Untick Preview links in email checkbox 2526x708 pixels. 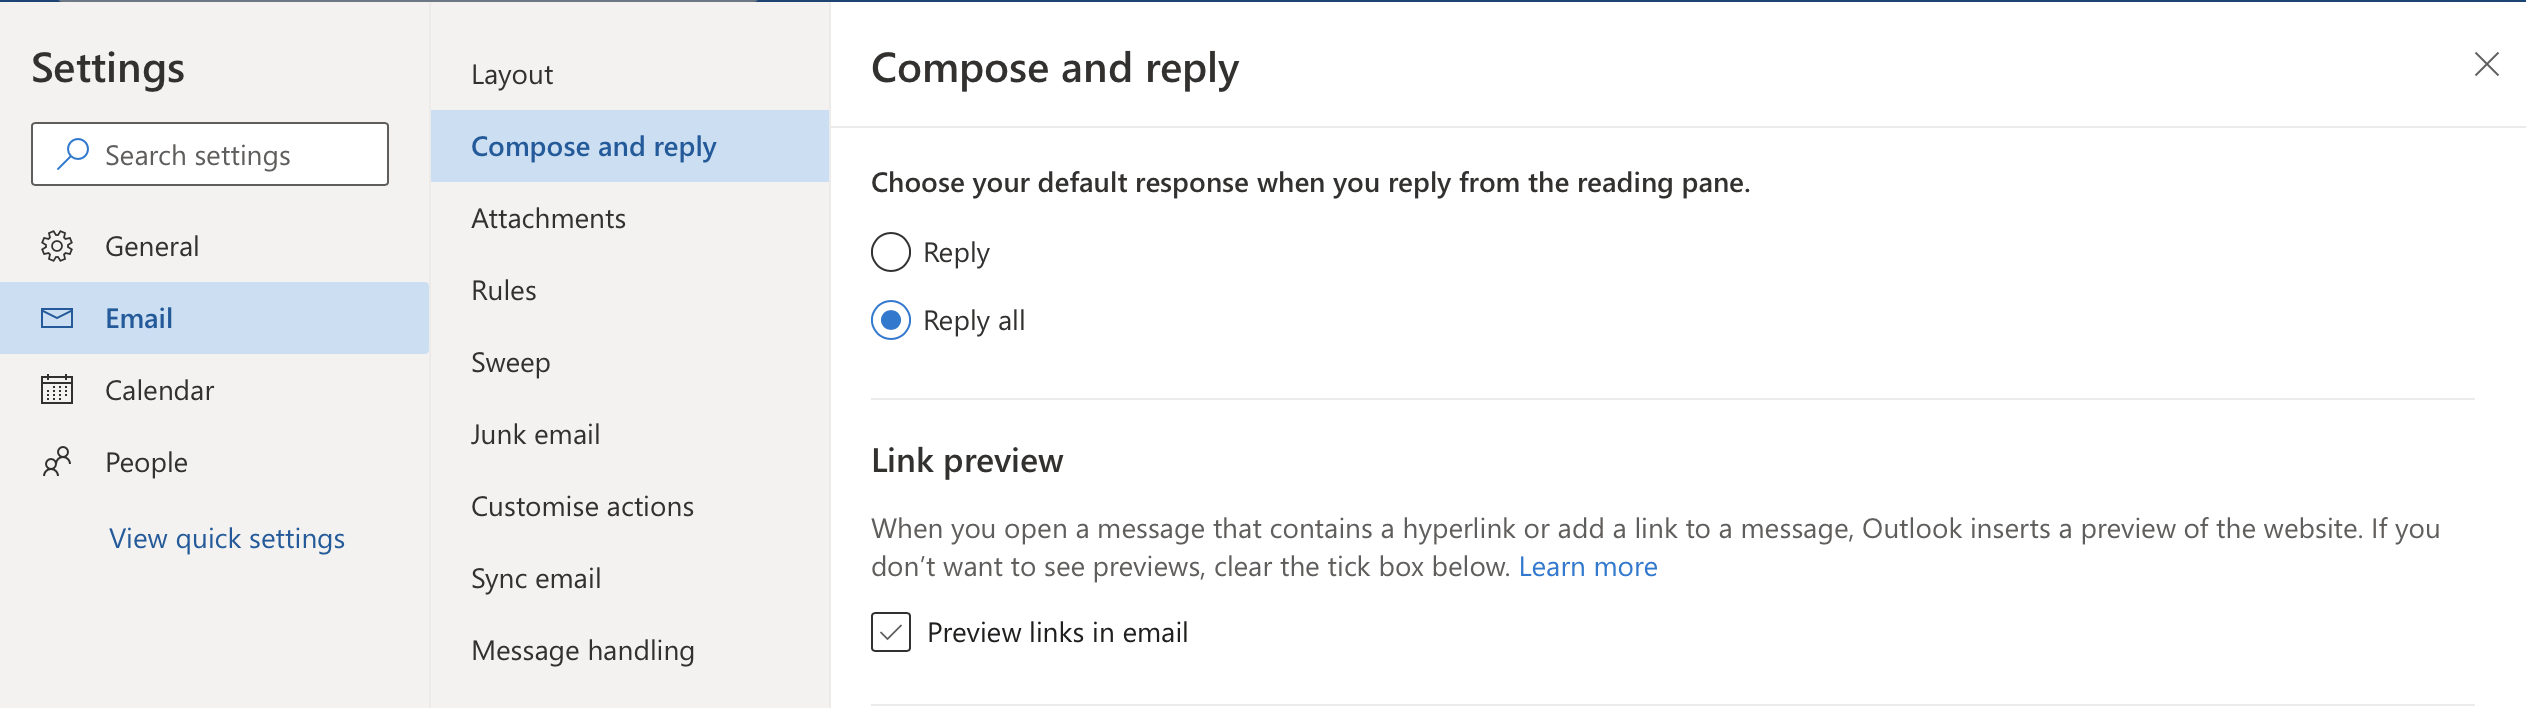coord(891,632)
